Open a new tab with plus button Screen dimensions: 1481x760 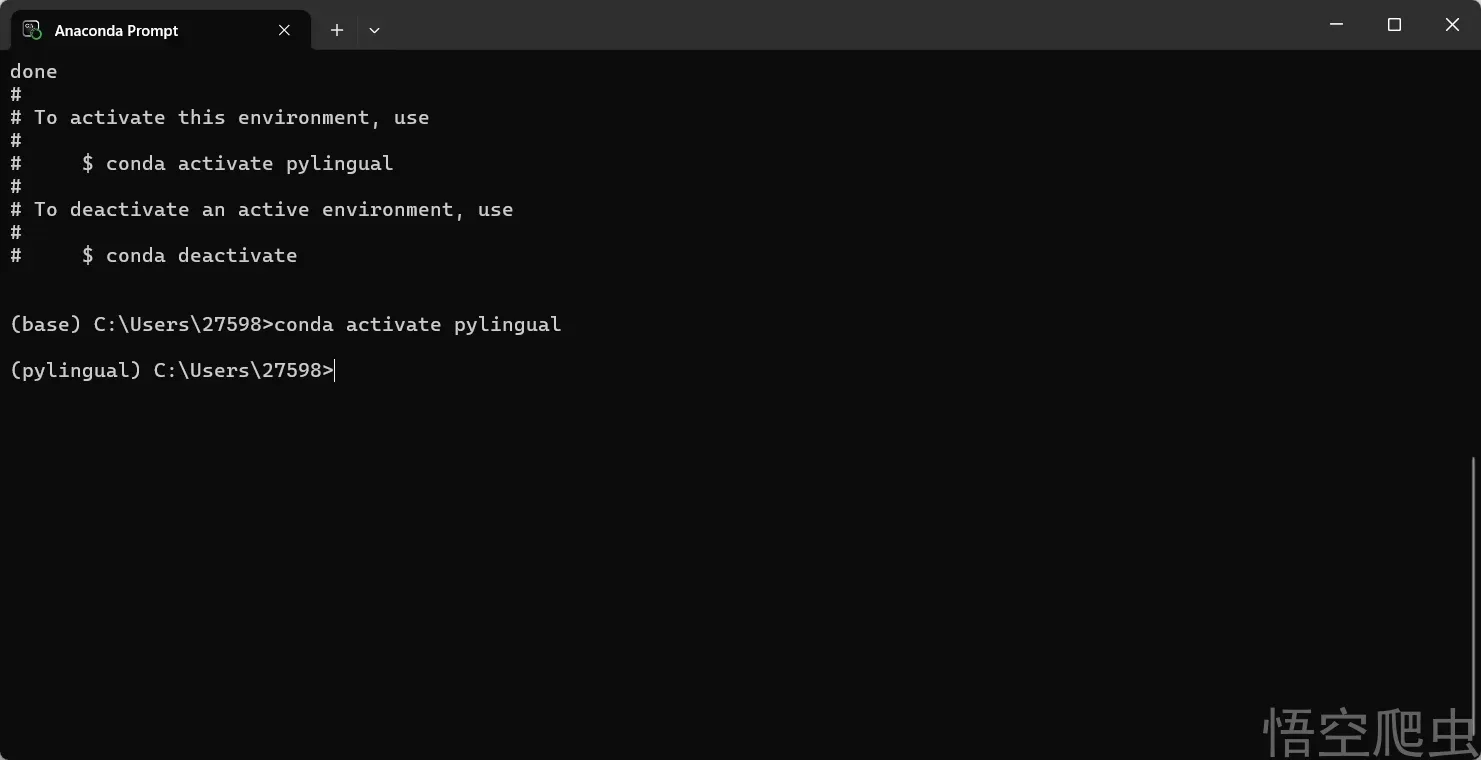(x=337, y=30)
